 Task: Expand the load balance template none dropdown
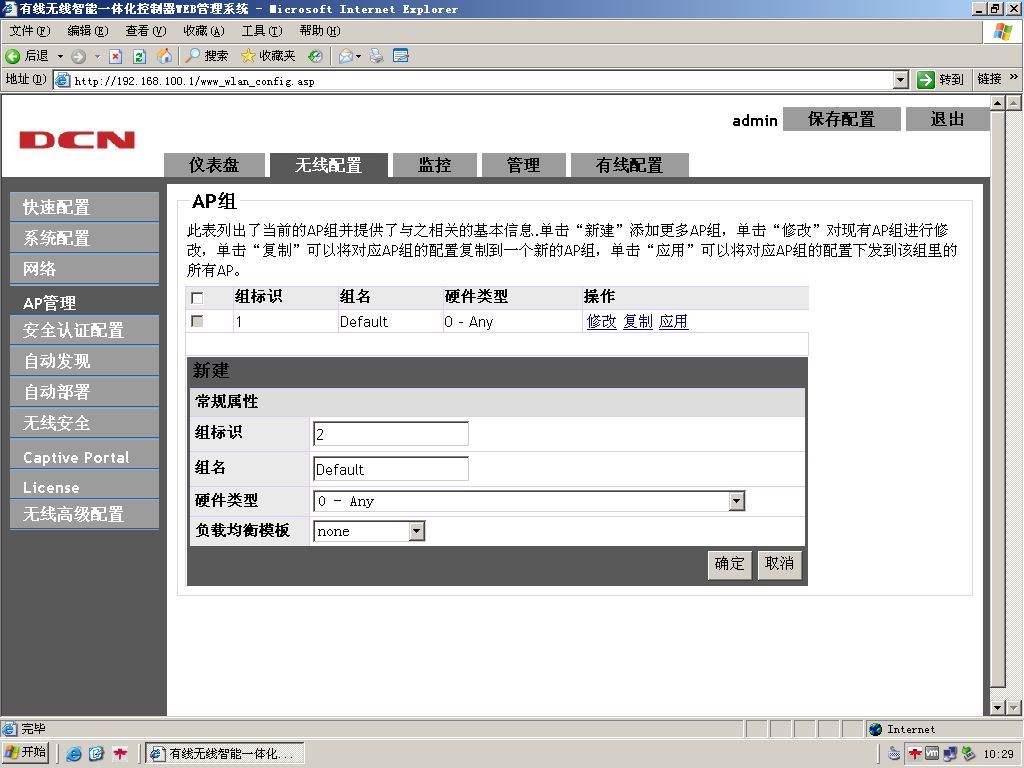coord(417,532)
